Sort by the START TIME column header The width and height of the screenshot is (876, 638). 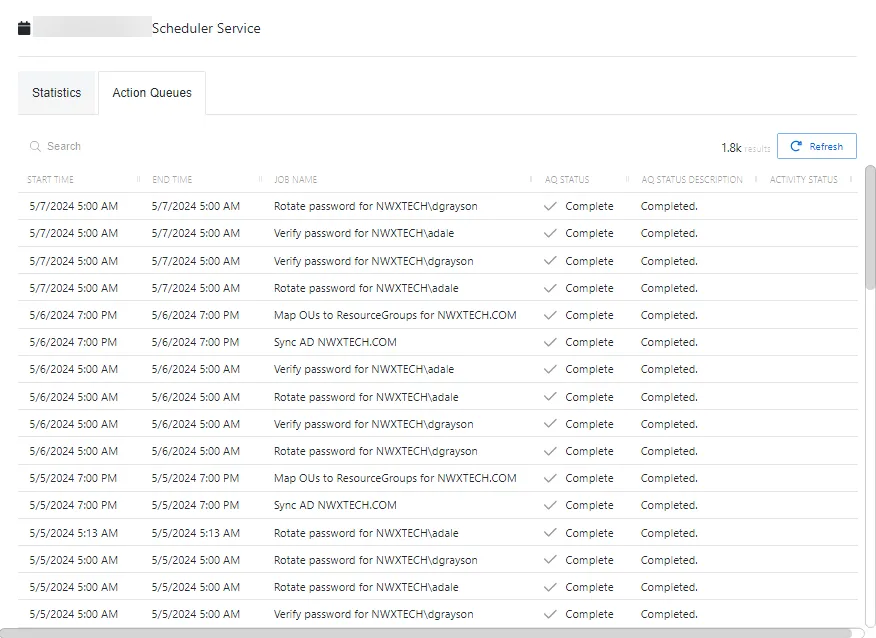pyautogui.click(x=50, y=179)
